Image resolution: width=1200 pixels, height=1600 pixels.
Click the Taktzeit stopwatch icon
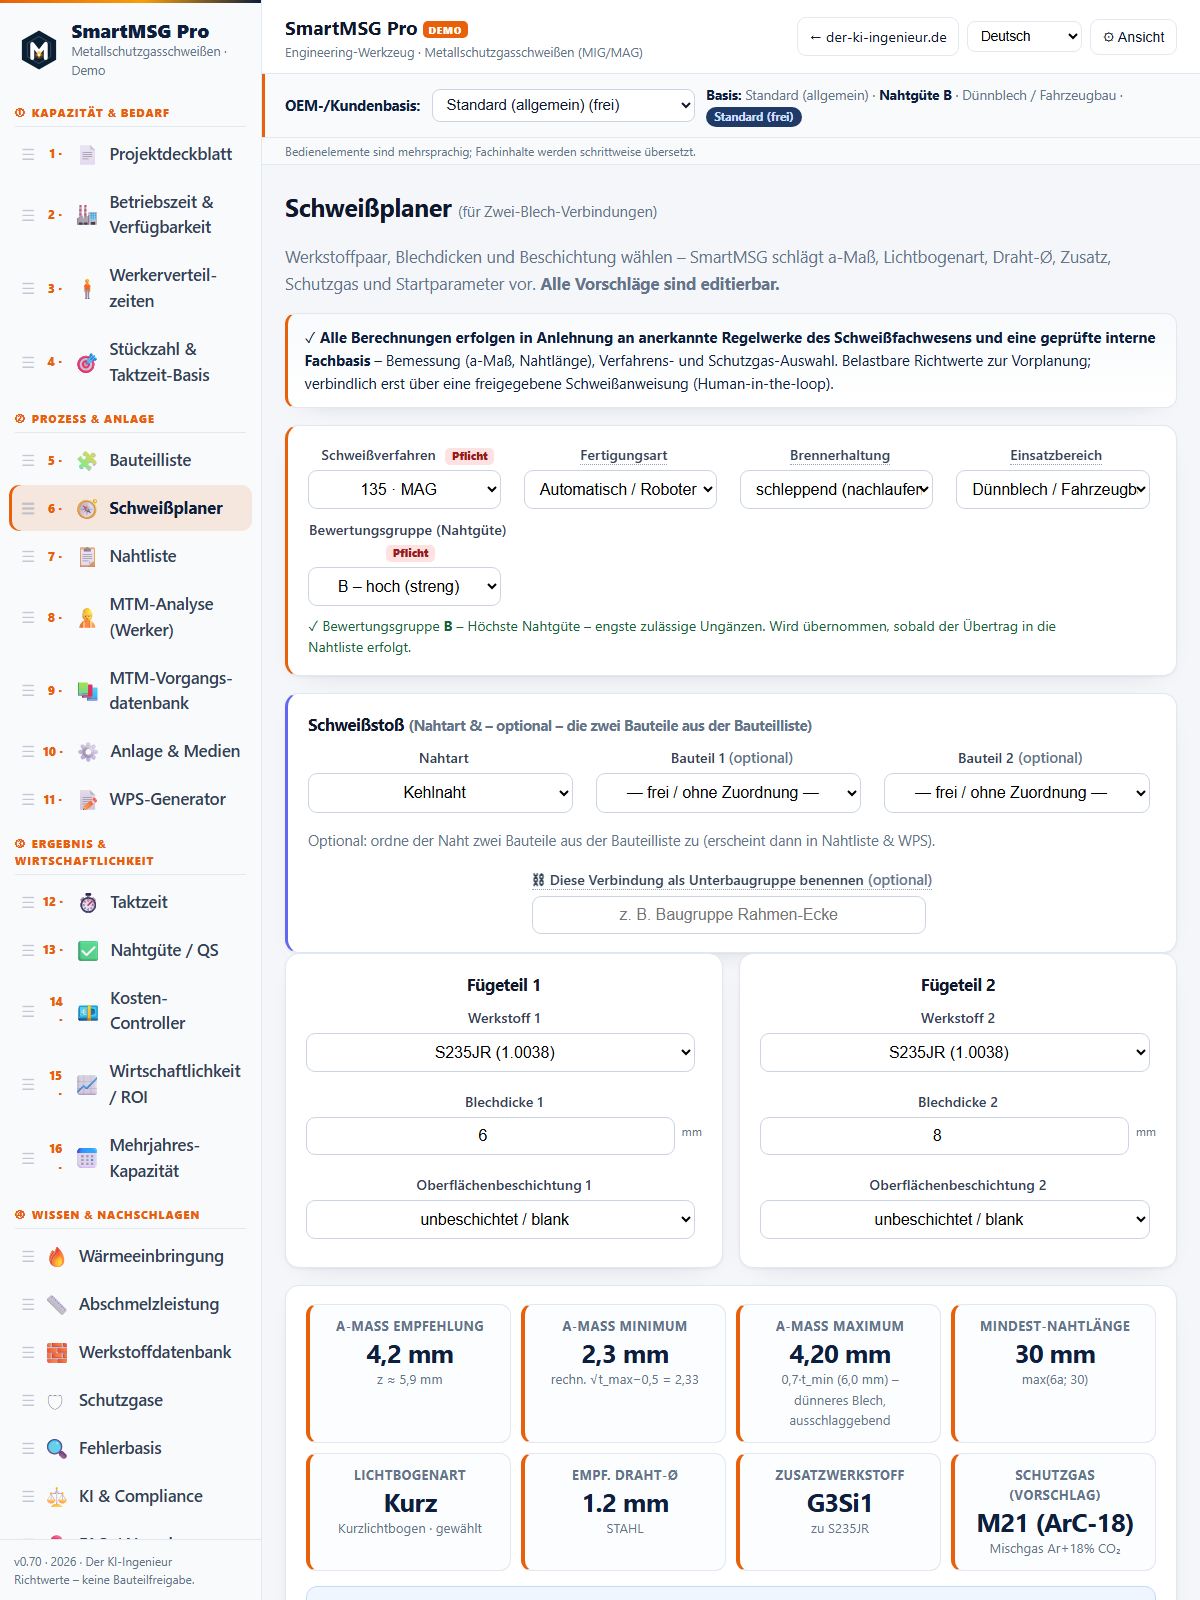(88, 902)
